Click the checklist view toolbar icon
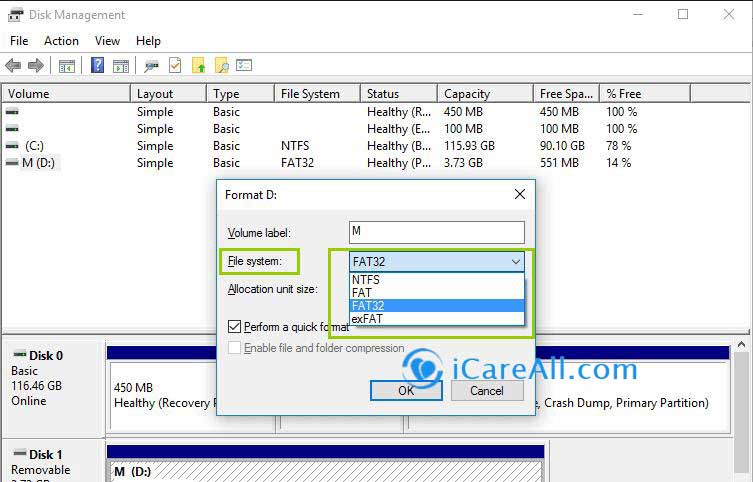Screen dimensions: 753x482 coord(244,65)
